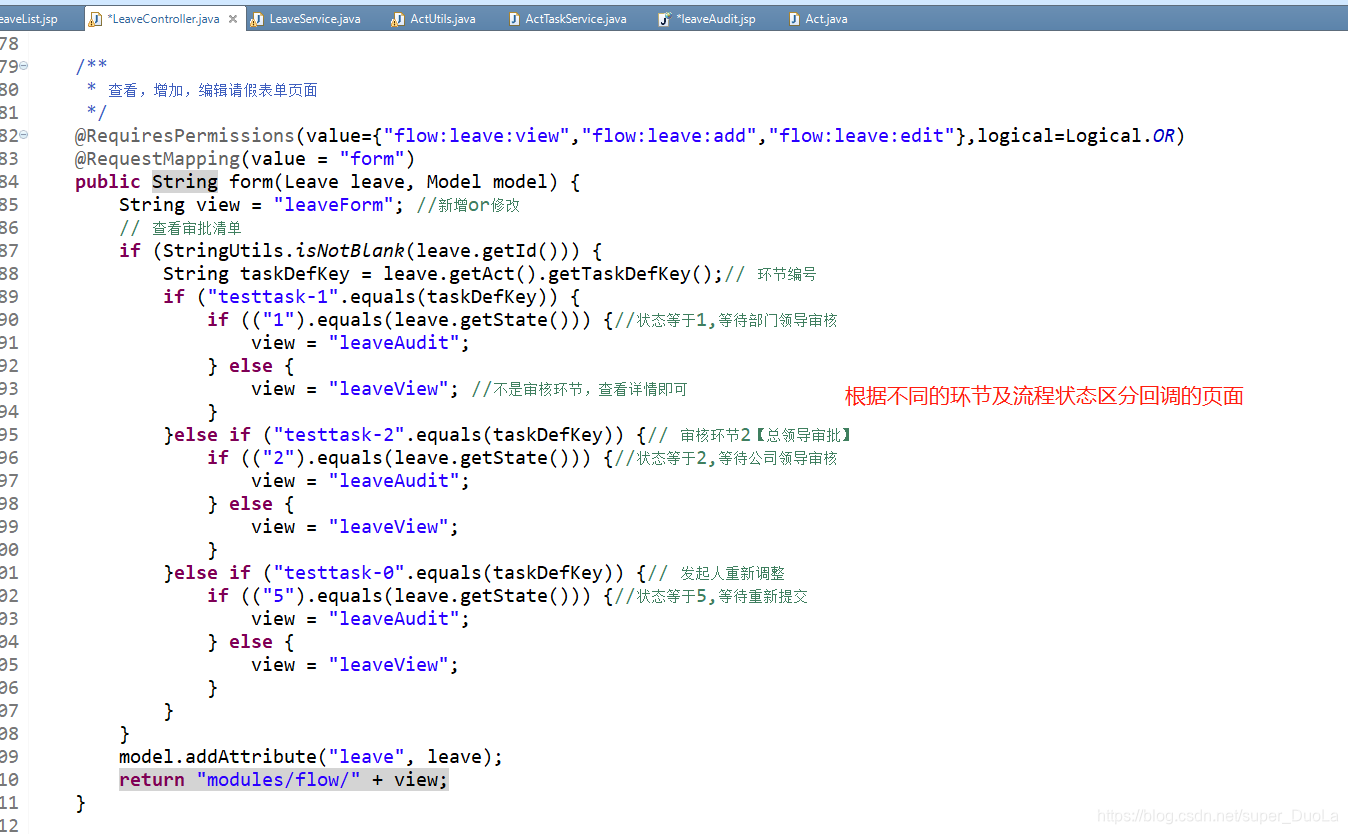Switch to the *leaveAudit.jsp tab
1348x834 pixels.
pos(715,19)
